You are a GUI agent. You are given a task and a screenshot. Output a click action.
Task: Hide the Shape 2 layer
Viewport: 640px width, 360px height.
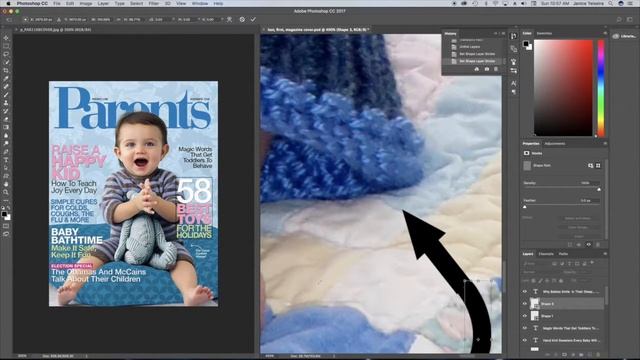tap(525, 304)
